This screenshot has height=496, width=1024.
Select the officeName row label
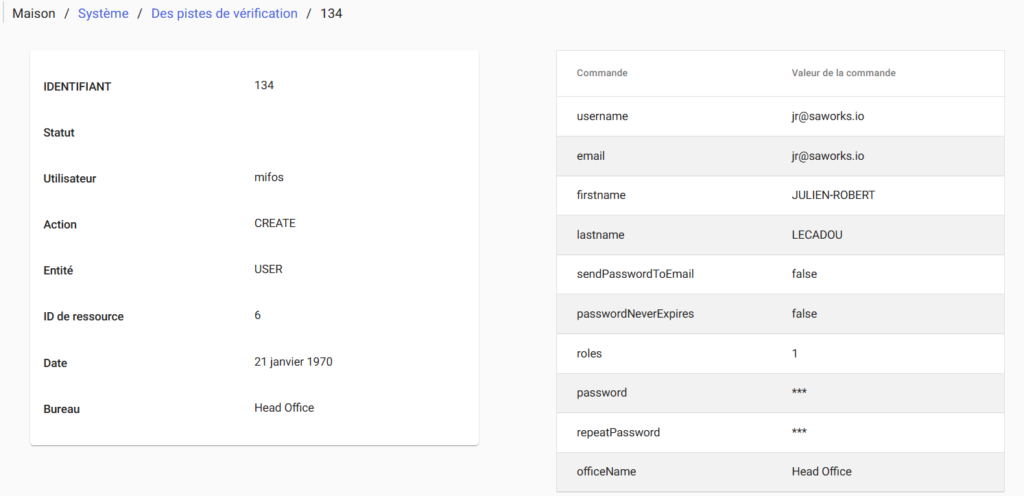[x=606, y=472]
